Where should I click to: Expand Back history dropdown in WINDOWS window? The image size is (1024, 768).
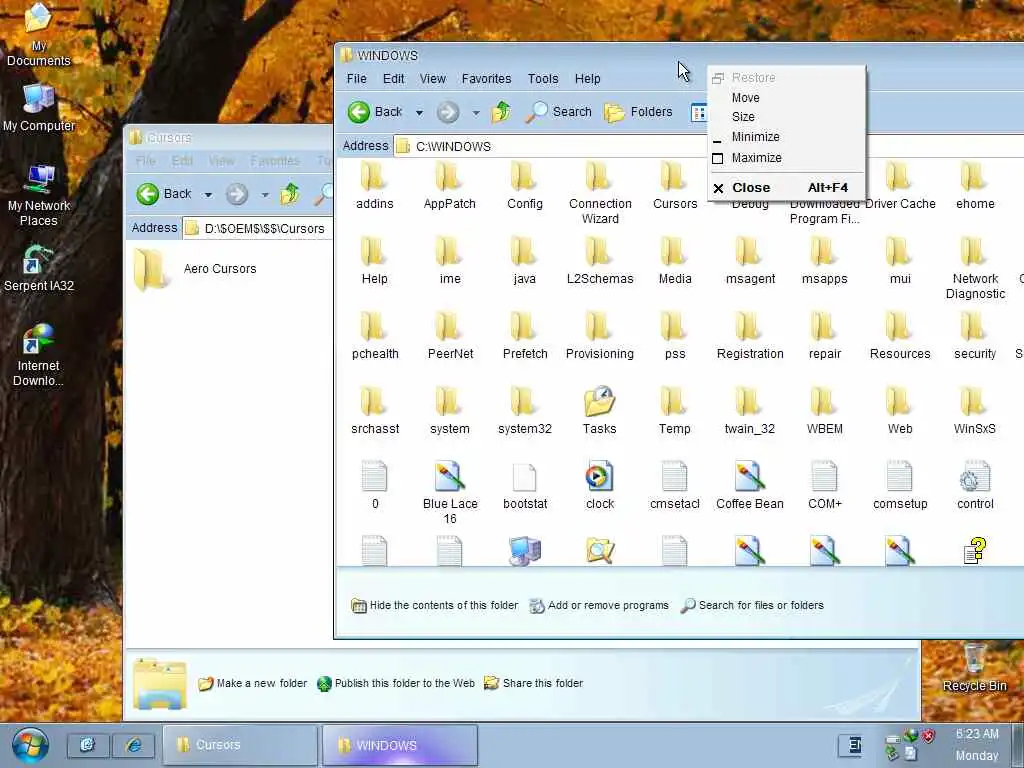[x=419, y=112]
